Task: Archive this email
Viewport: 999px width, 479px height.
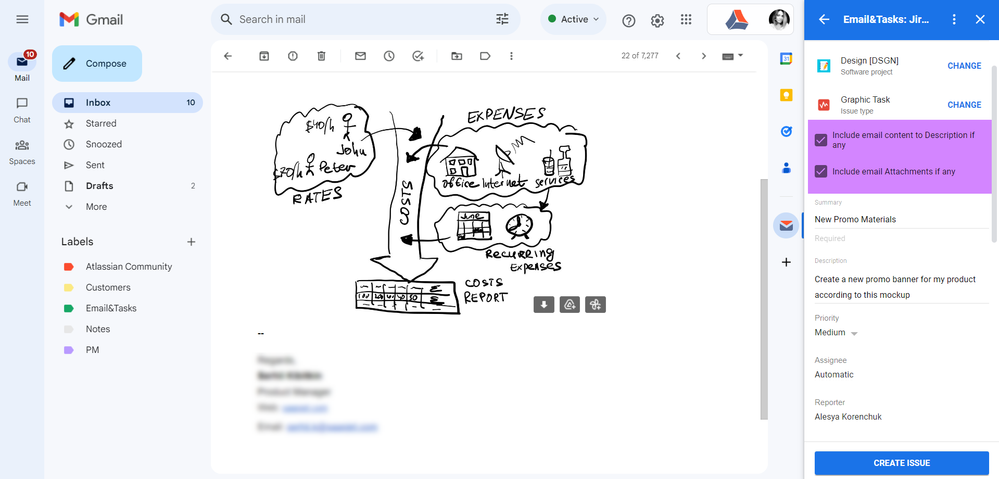Action: tap(264, 56)
